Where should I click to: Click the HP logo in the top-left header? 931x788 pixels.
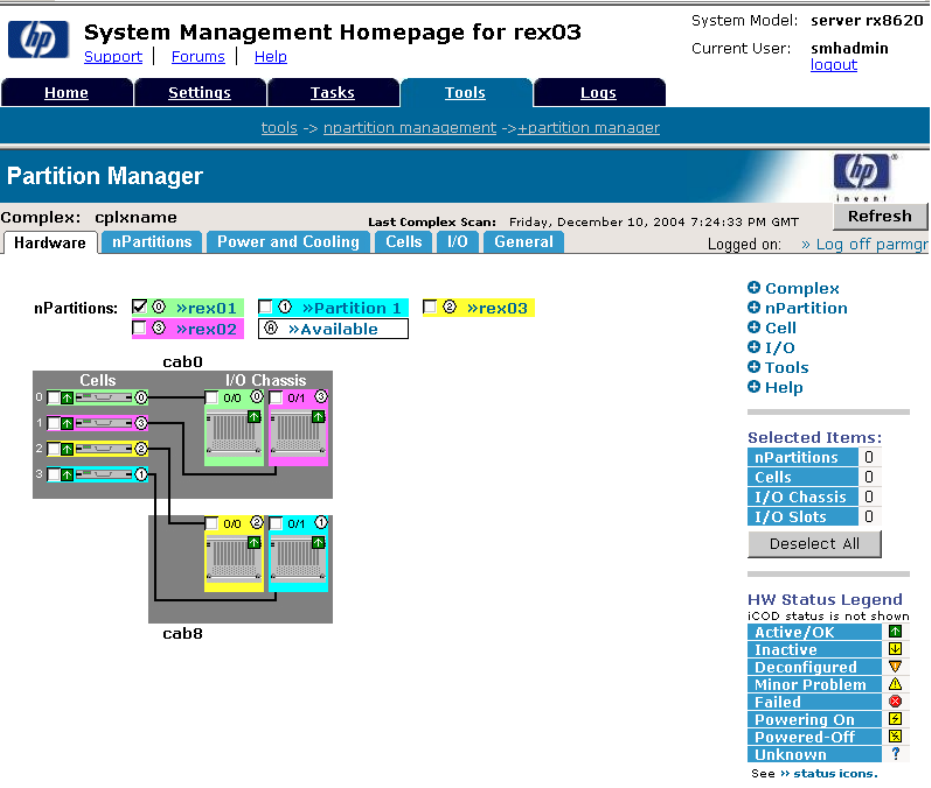tap(38, 40)
